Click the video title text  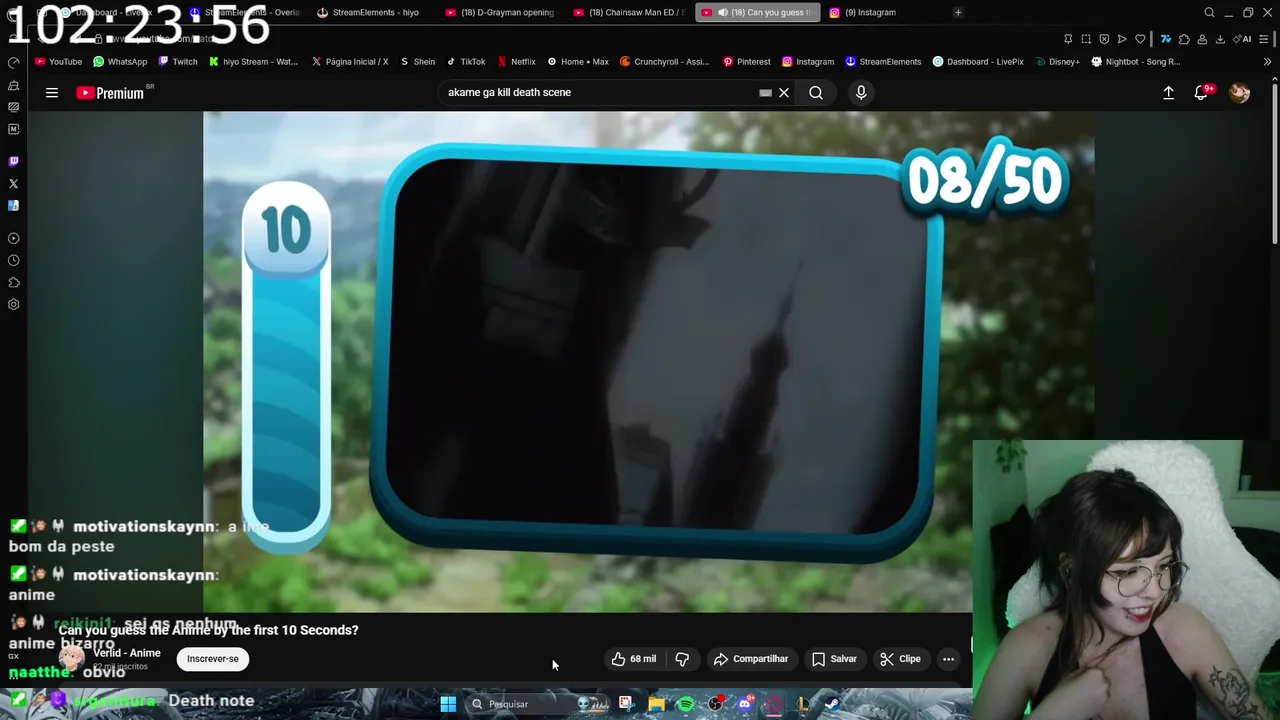click(208, 630)
